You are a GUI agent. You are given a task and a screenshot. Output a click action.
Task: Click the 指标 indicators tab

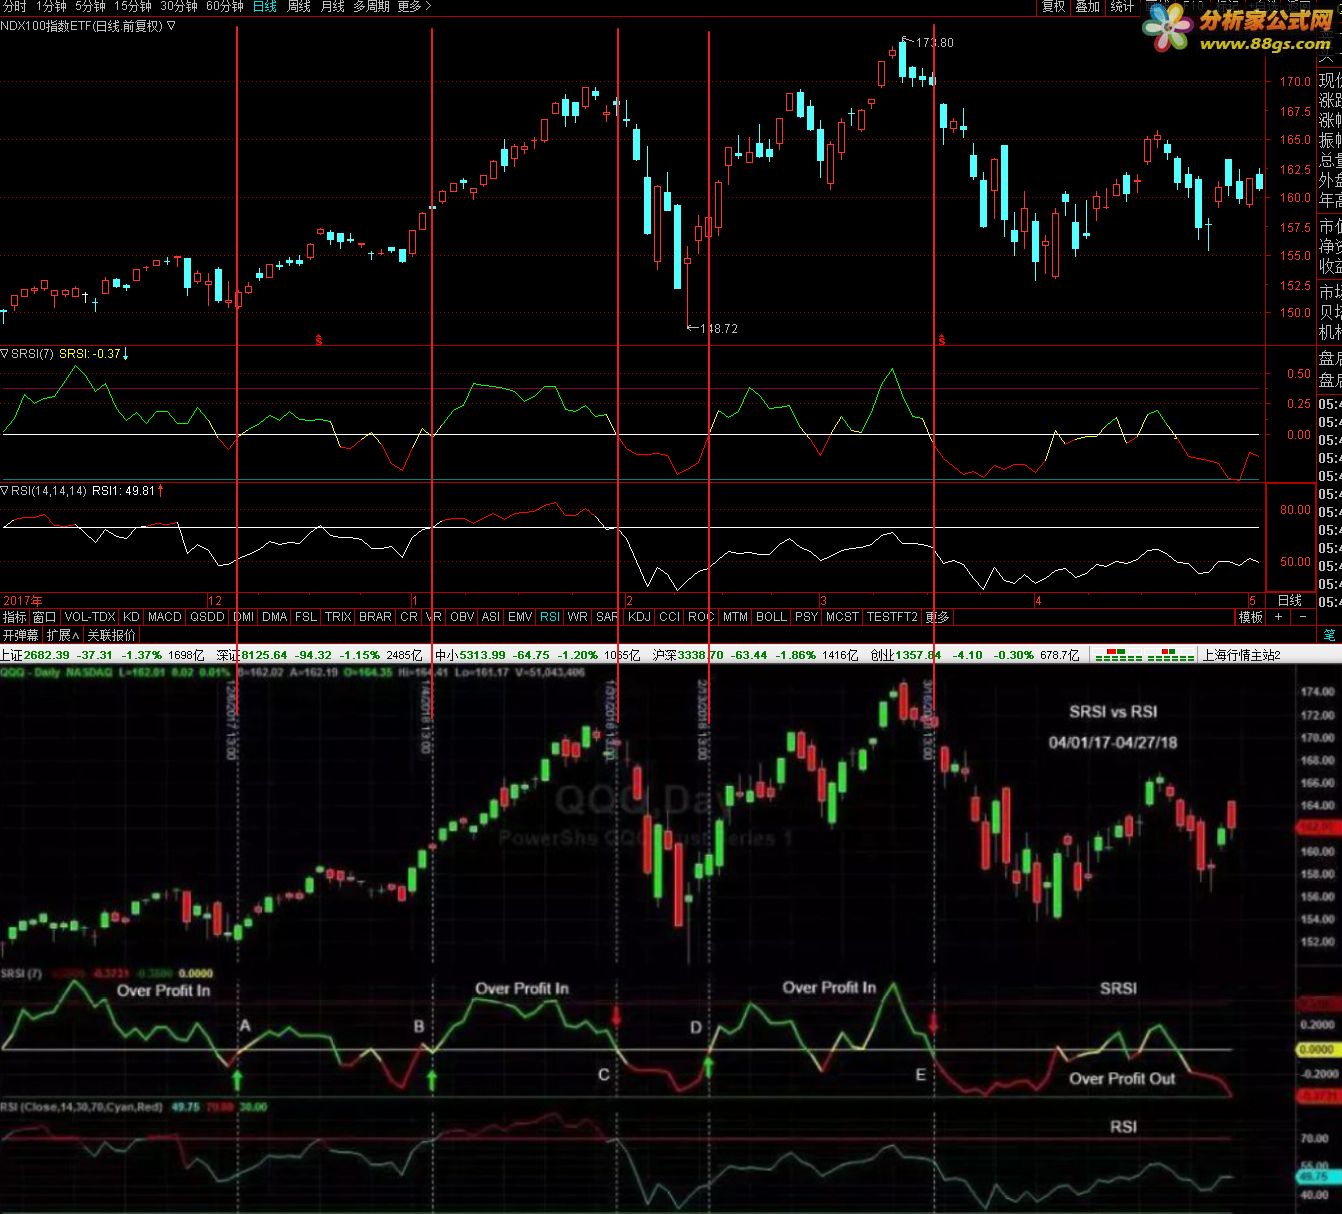click(x=15, y=617)
